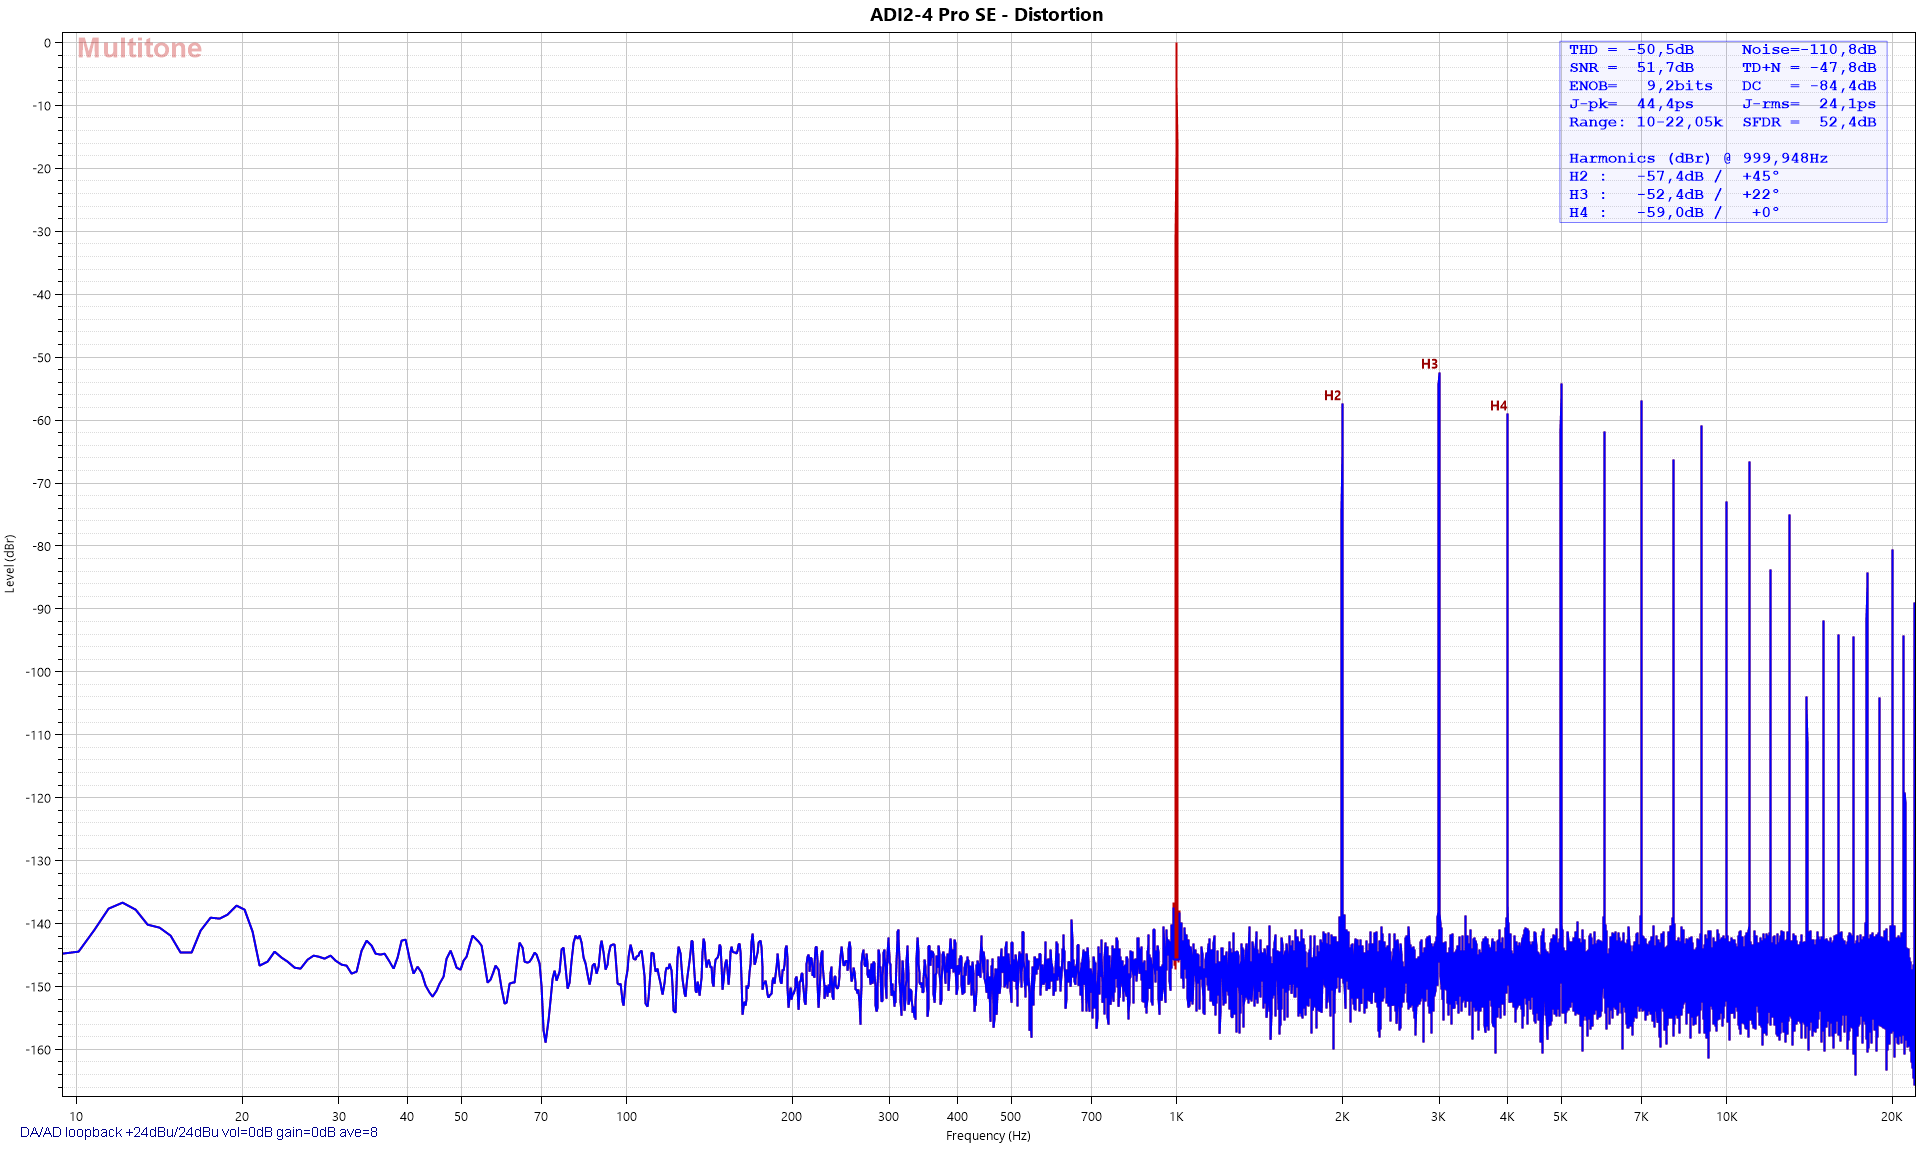The width and height of the screenshot is (1920, 1151).
Task: Click the 500 tick on the frequency axis
Action: pos(1011,1117)
